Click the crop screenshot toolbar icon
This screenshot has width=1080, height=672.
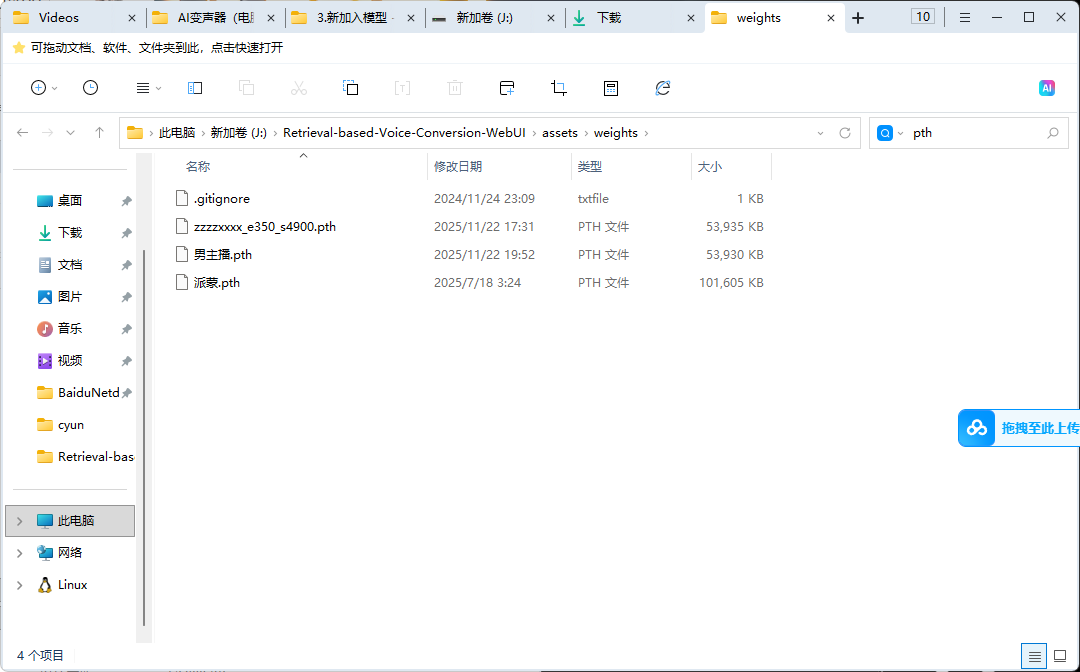pyautogui.click(x=559, y=87)
